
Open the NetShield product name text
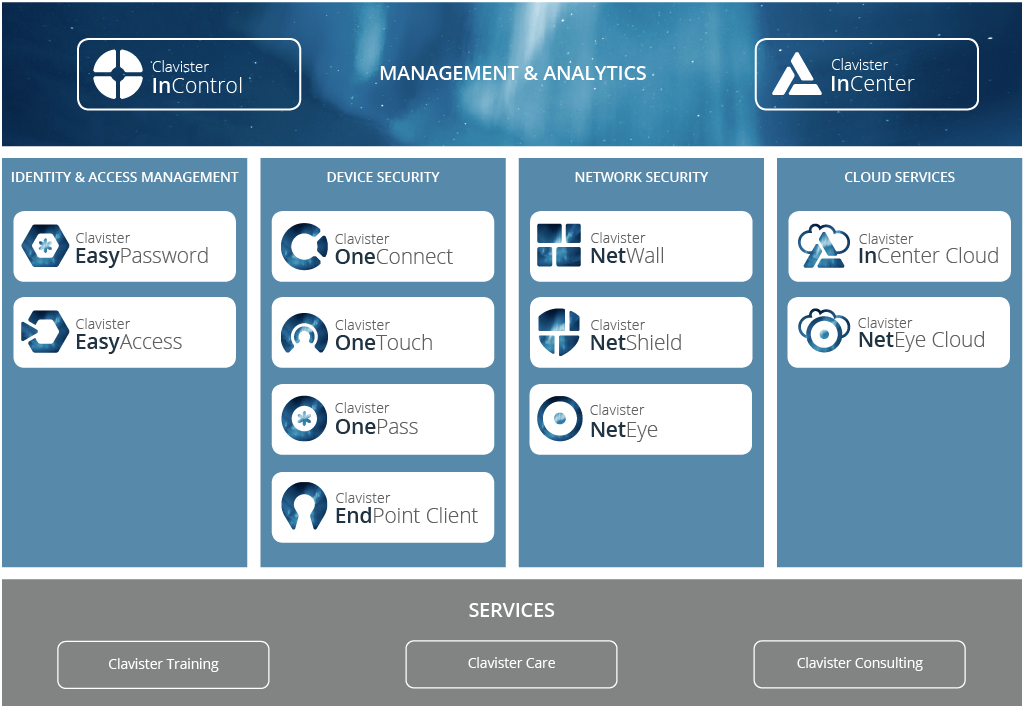pyautogui.click(x=636, y=343)
